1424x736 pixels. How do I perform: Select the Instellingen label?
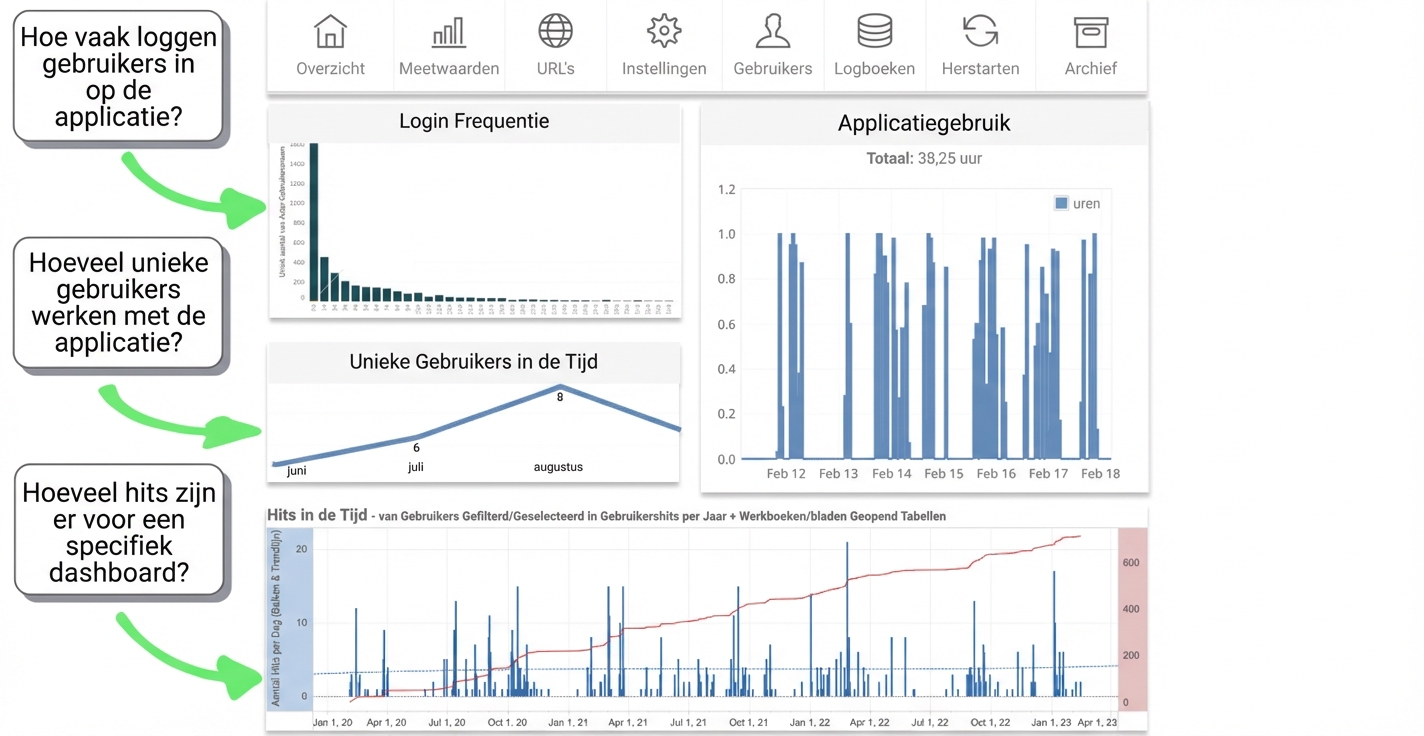664,69
